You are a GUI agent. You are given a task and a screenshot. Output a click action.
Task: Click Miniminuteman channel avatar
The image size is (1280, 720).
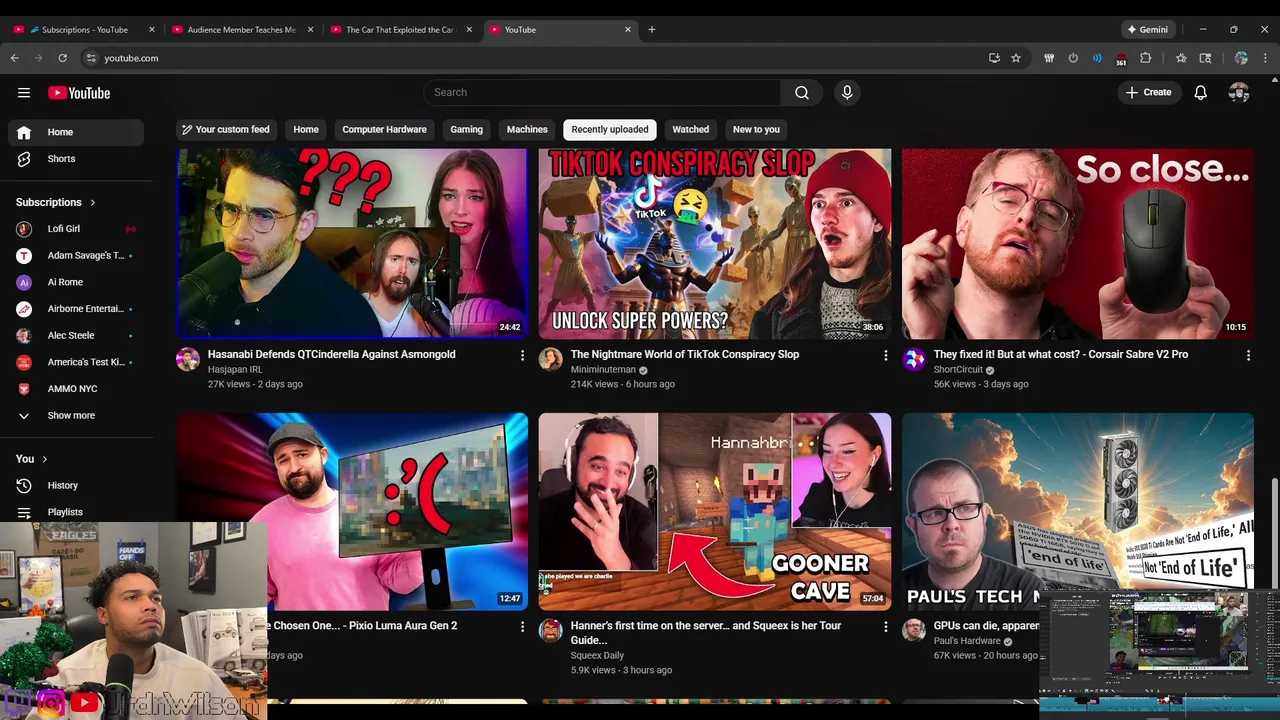tap(551, 360)
